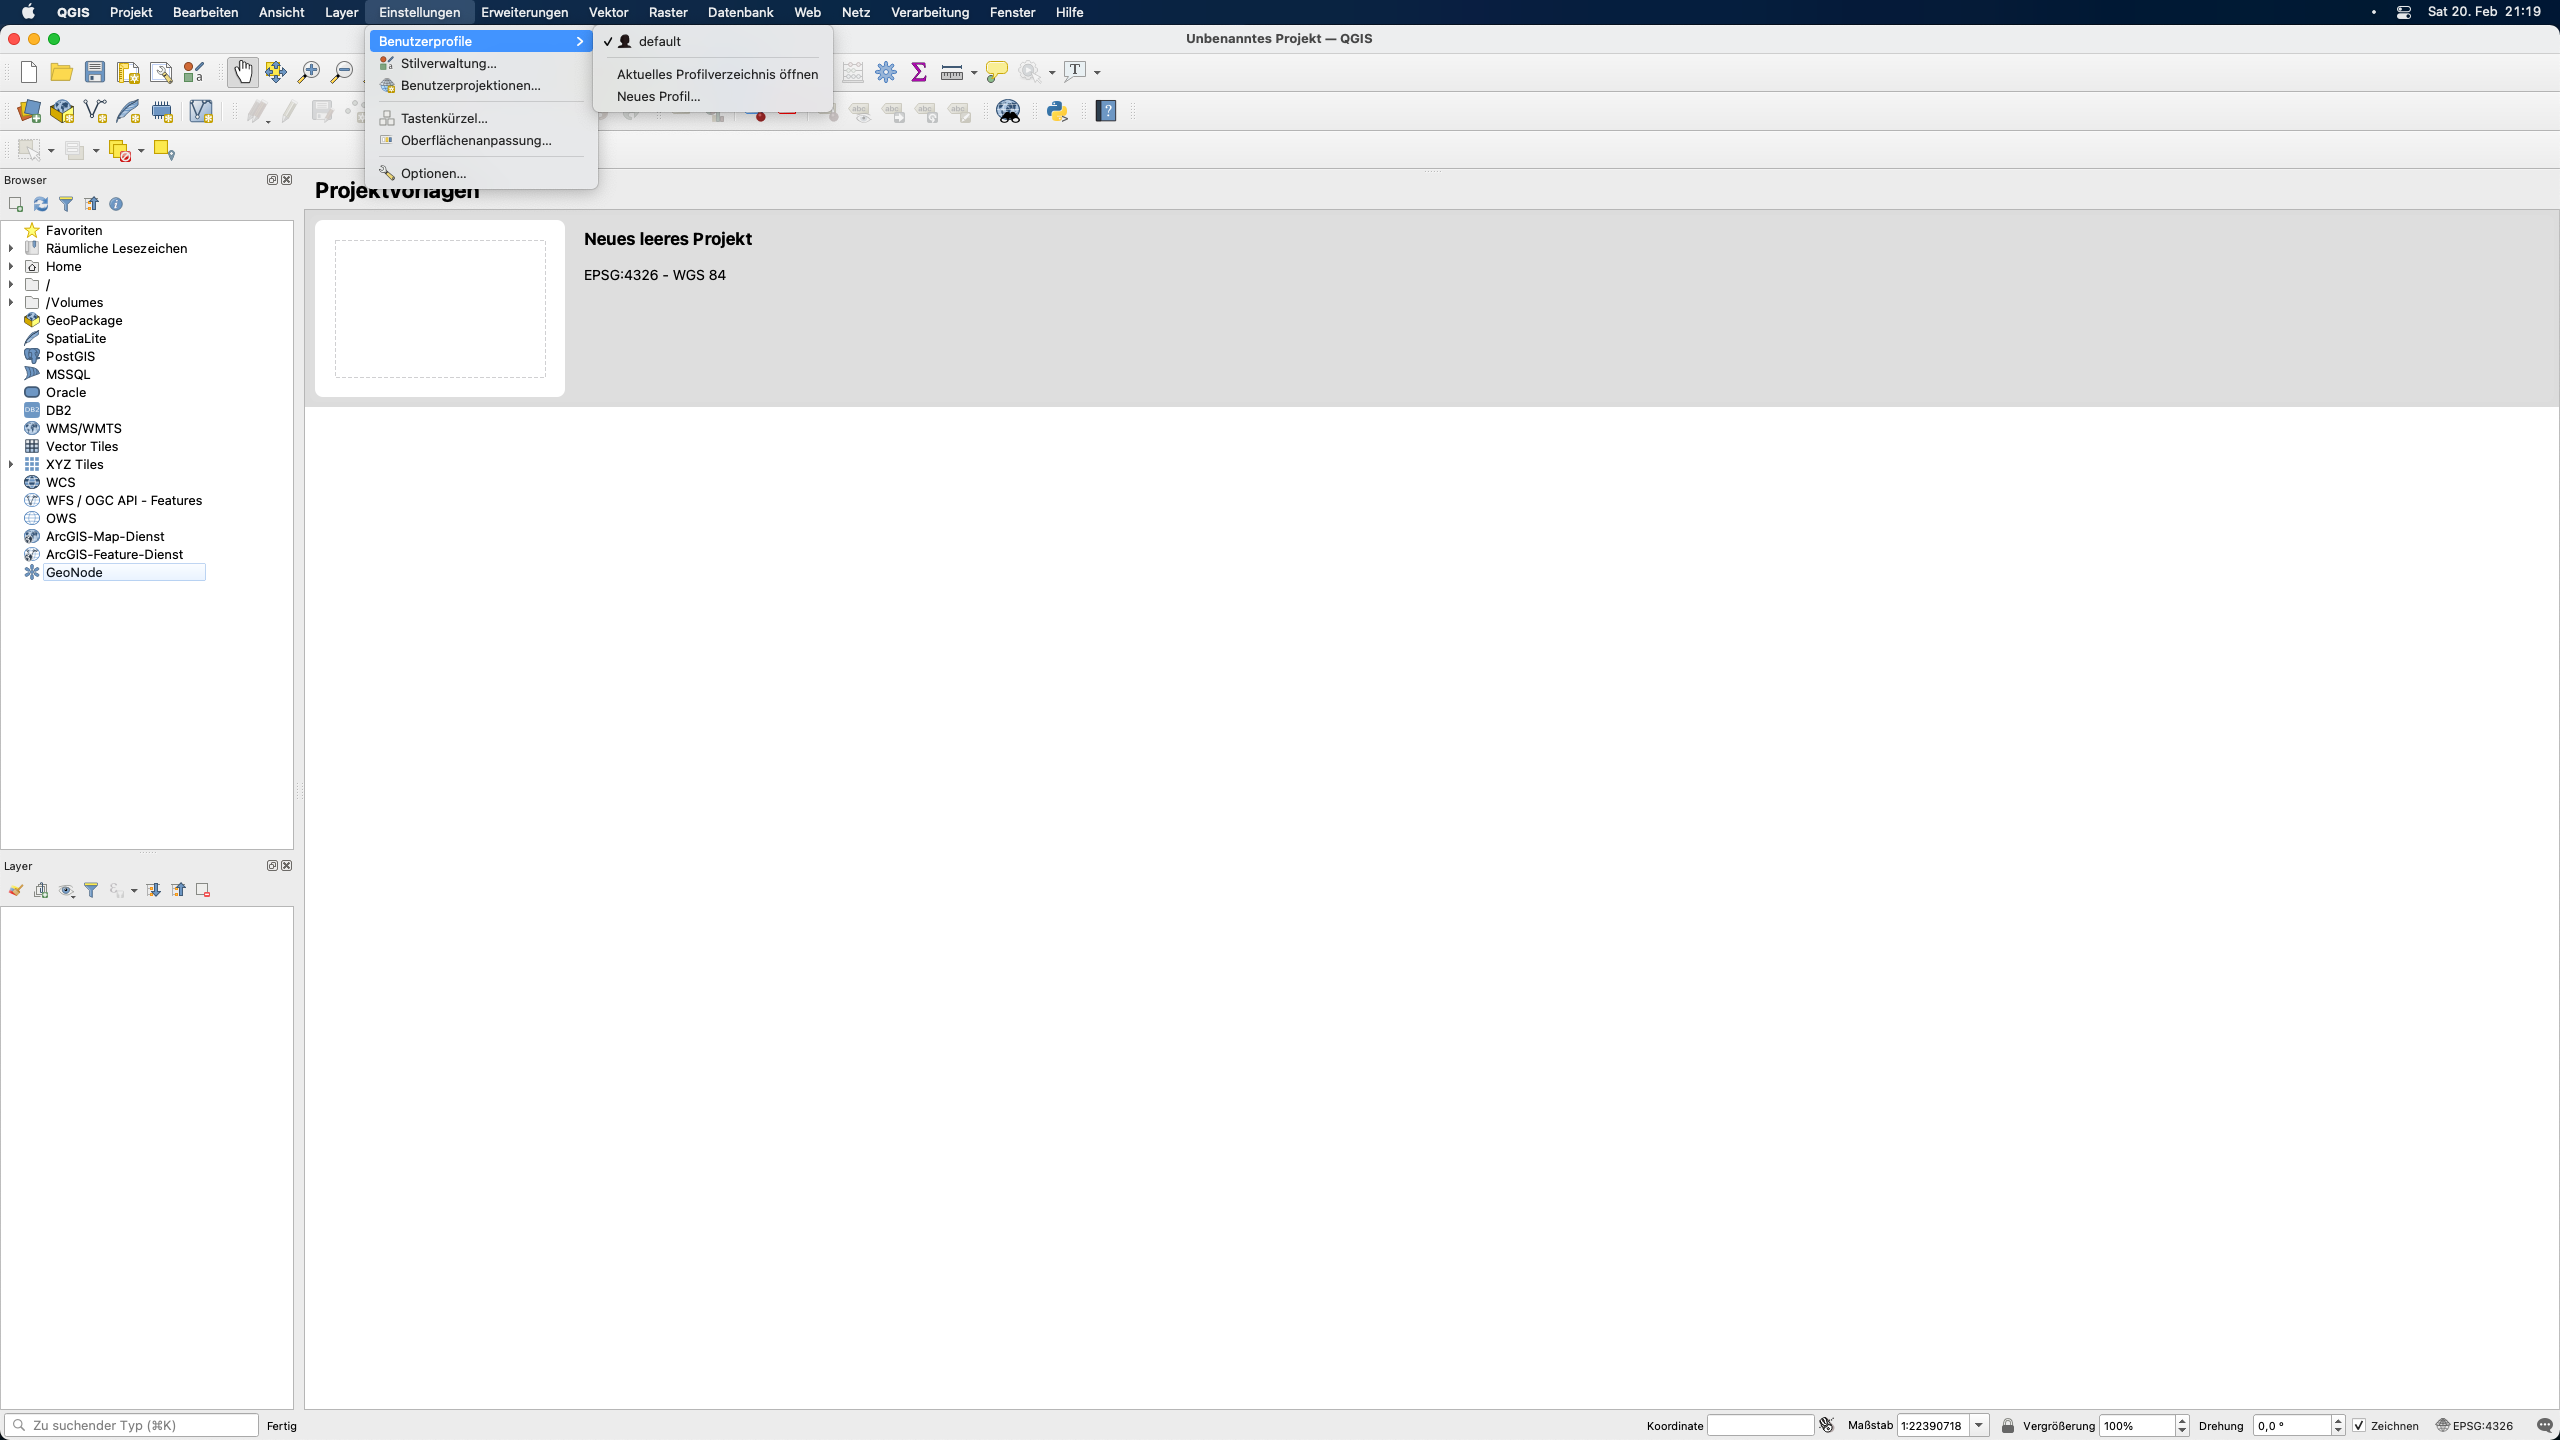Screen dimensions: 2560x1440
Task: Open the Erweiterungen menu
Action: (524, 12)
